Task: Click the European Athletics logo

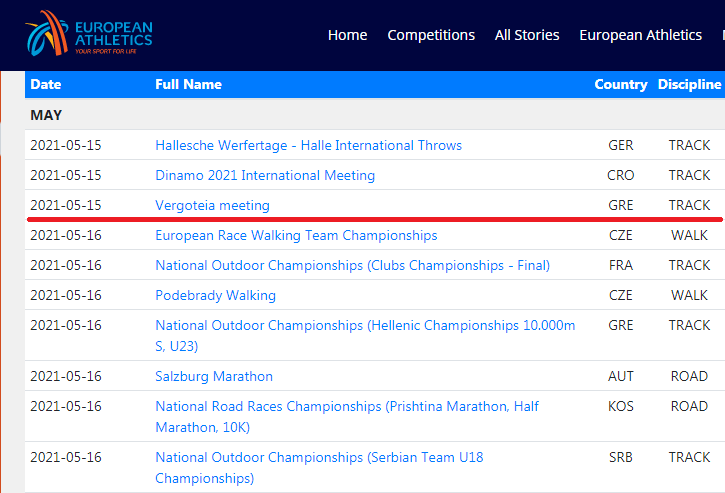Action: point(89,34)
